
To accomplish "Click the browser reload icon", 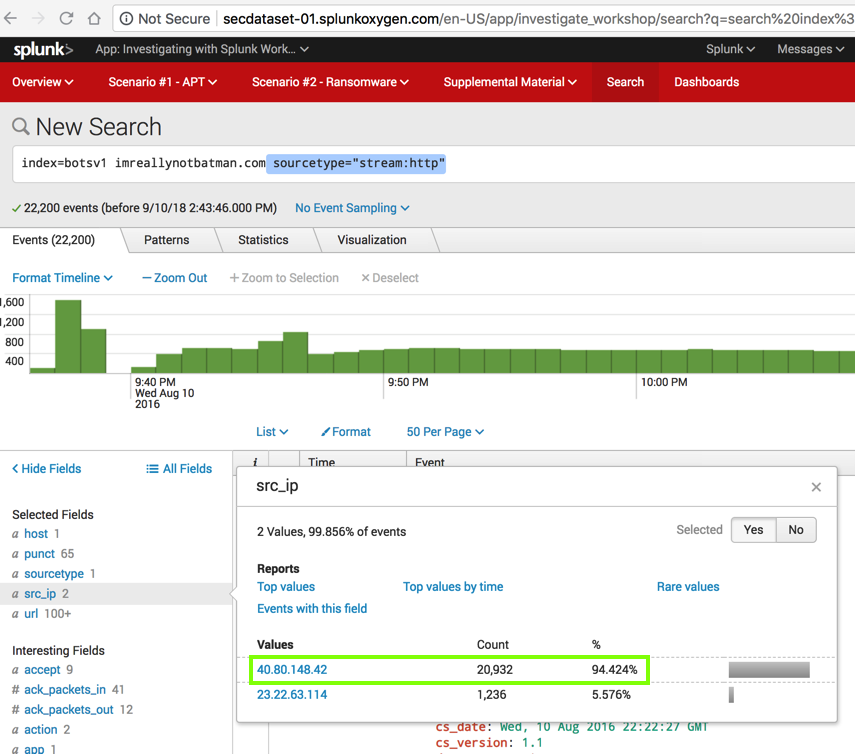I will [x=66, y=18].
